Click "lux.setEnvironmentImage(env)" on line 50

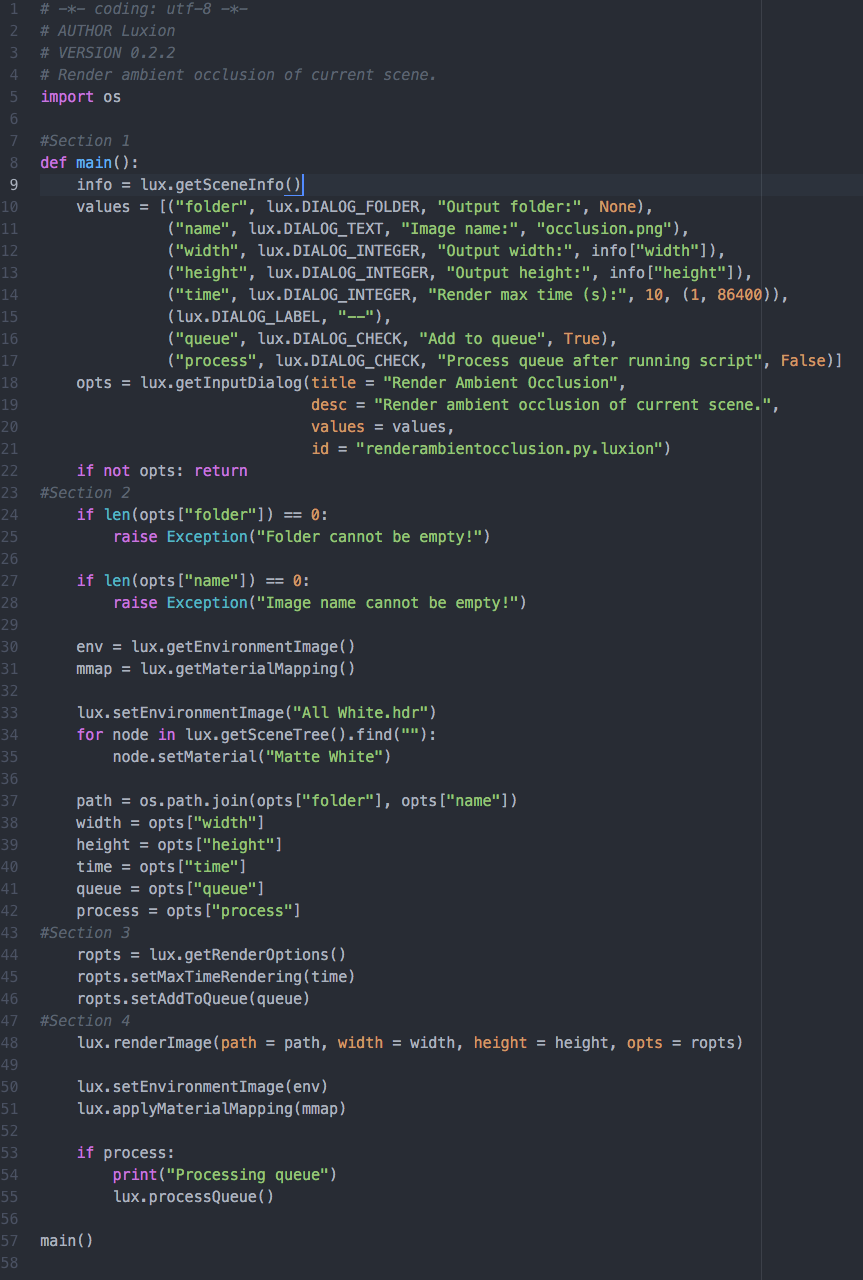[x=203, y=1086]
